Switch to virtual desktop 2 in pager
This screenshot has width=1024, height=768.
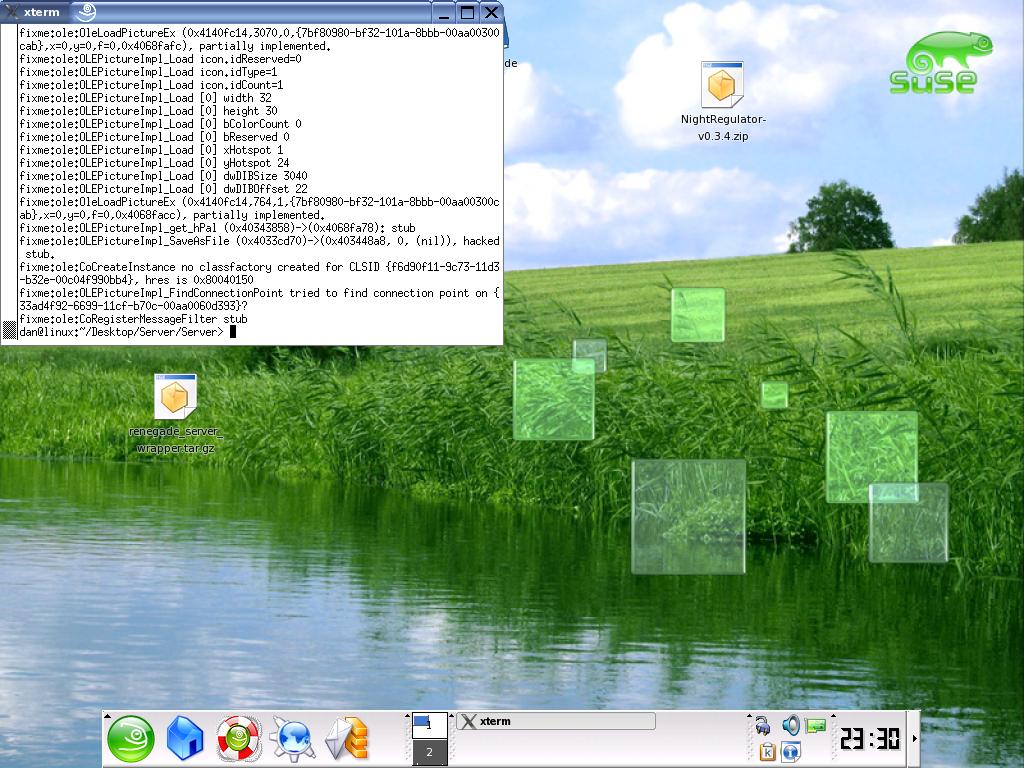(429, 752)
